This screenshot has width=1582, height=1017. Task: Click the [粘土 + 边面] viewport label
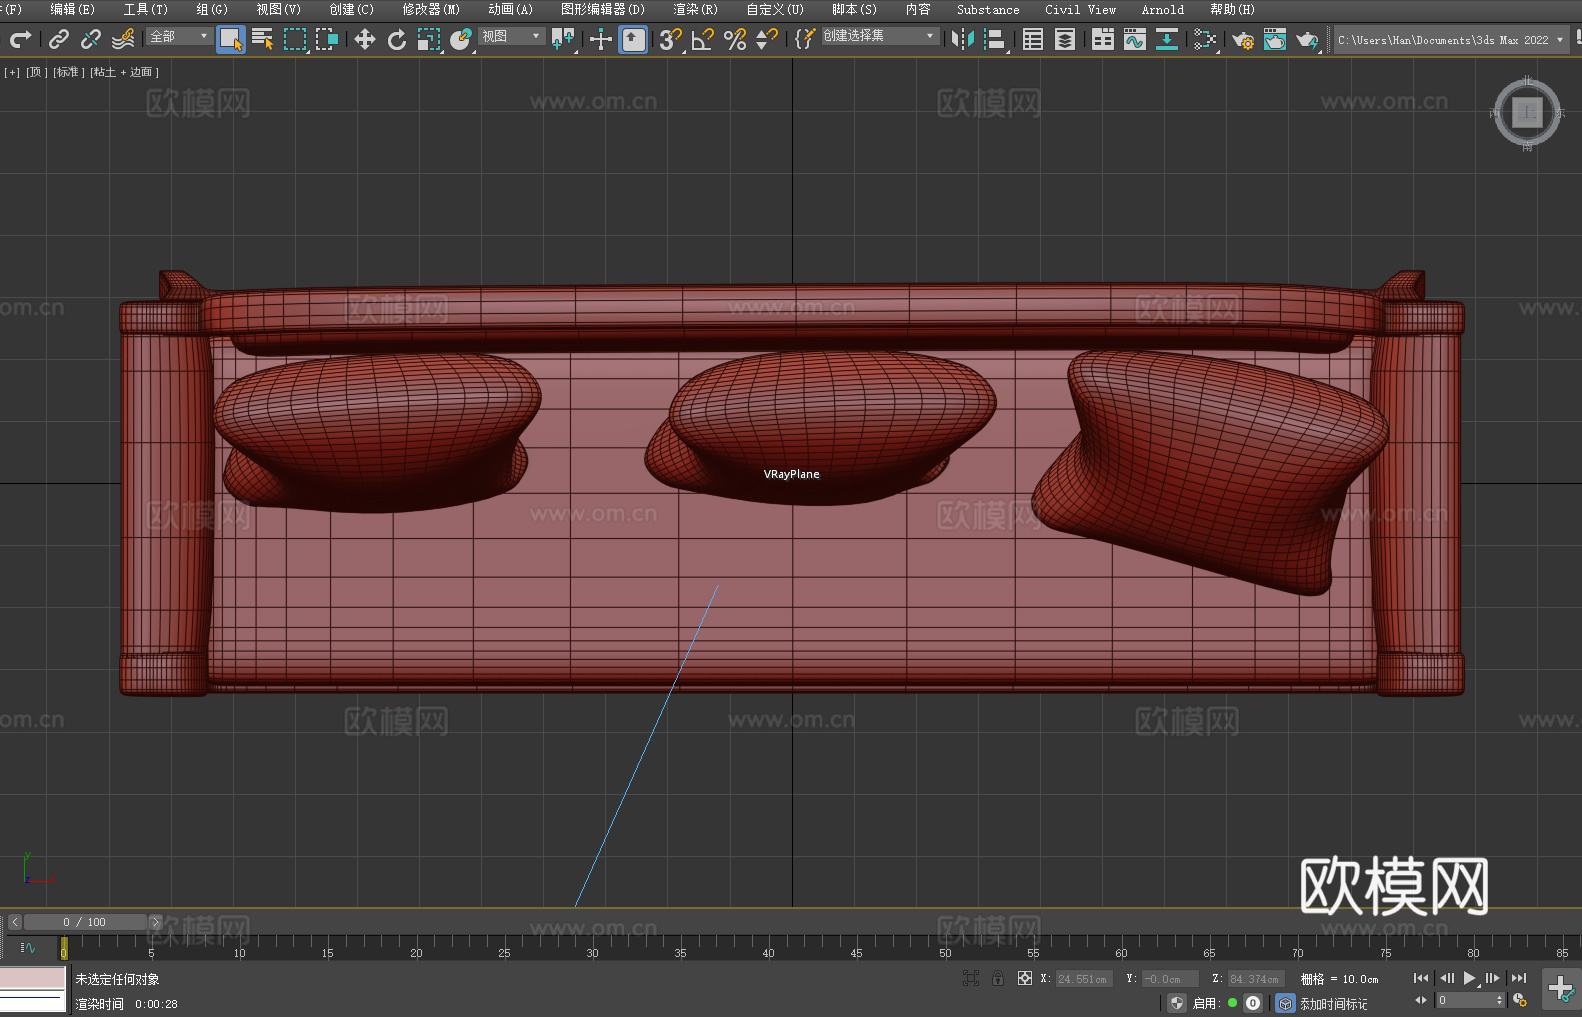pyautogui.click(x=124, y=72)
